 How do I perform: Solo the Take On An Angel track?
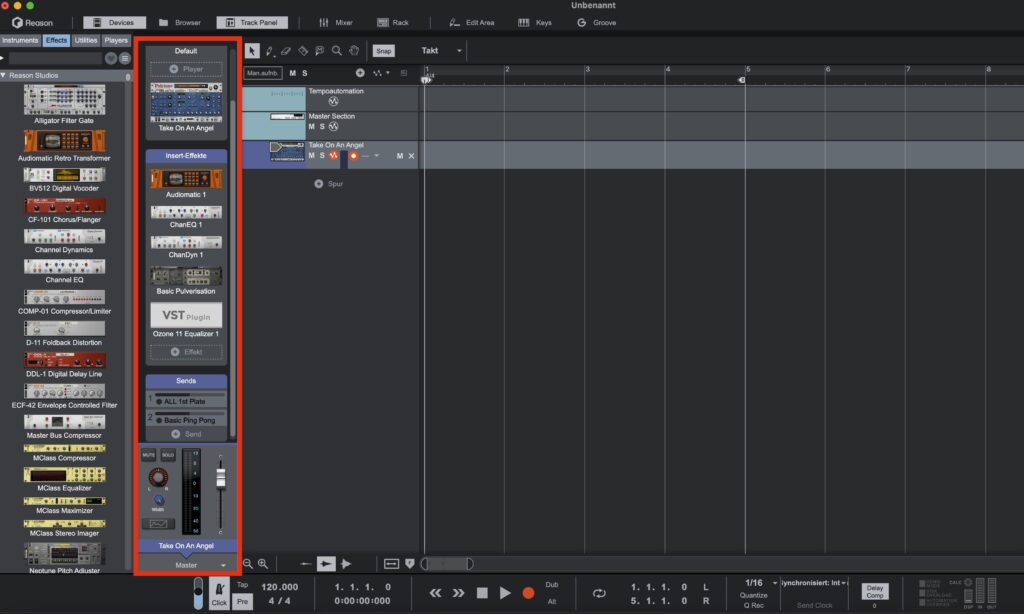(322, 155)
